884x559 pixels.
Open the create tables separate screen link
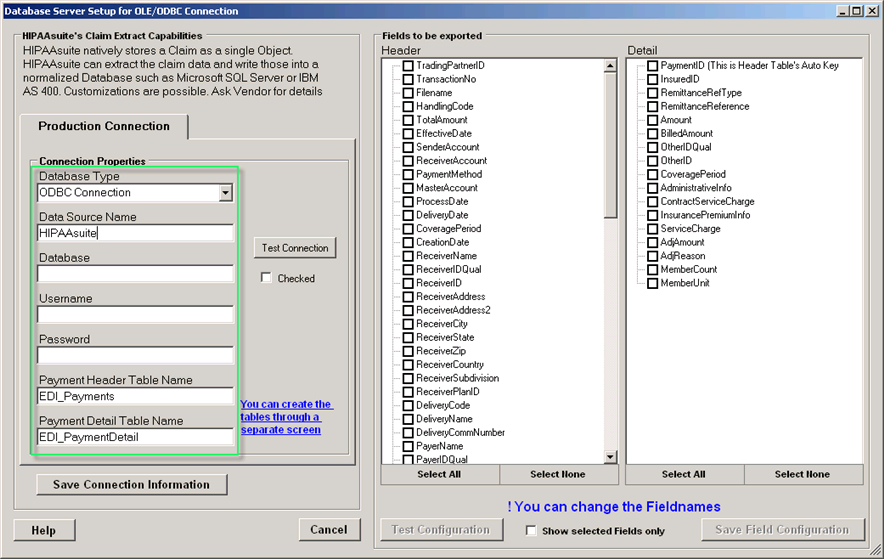tap(286, 417)
